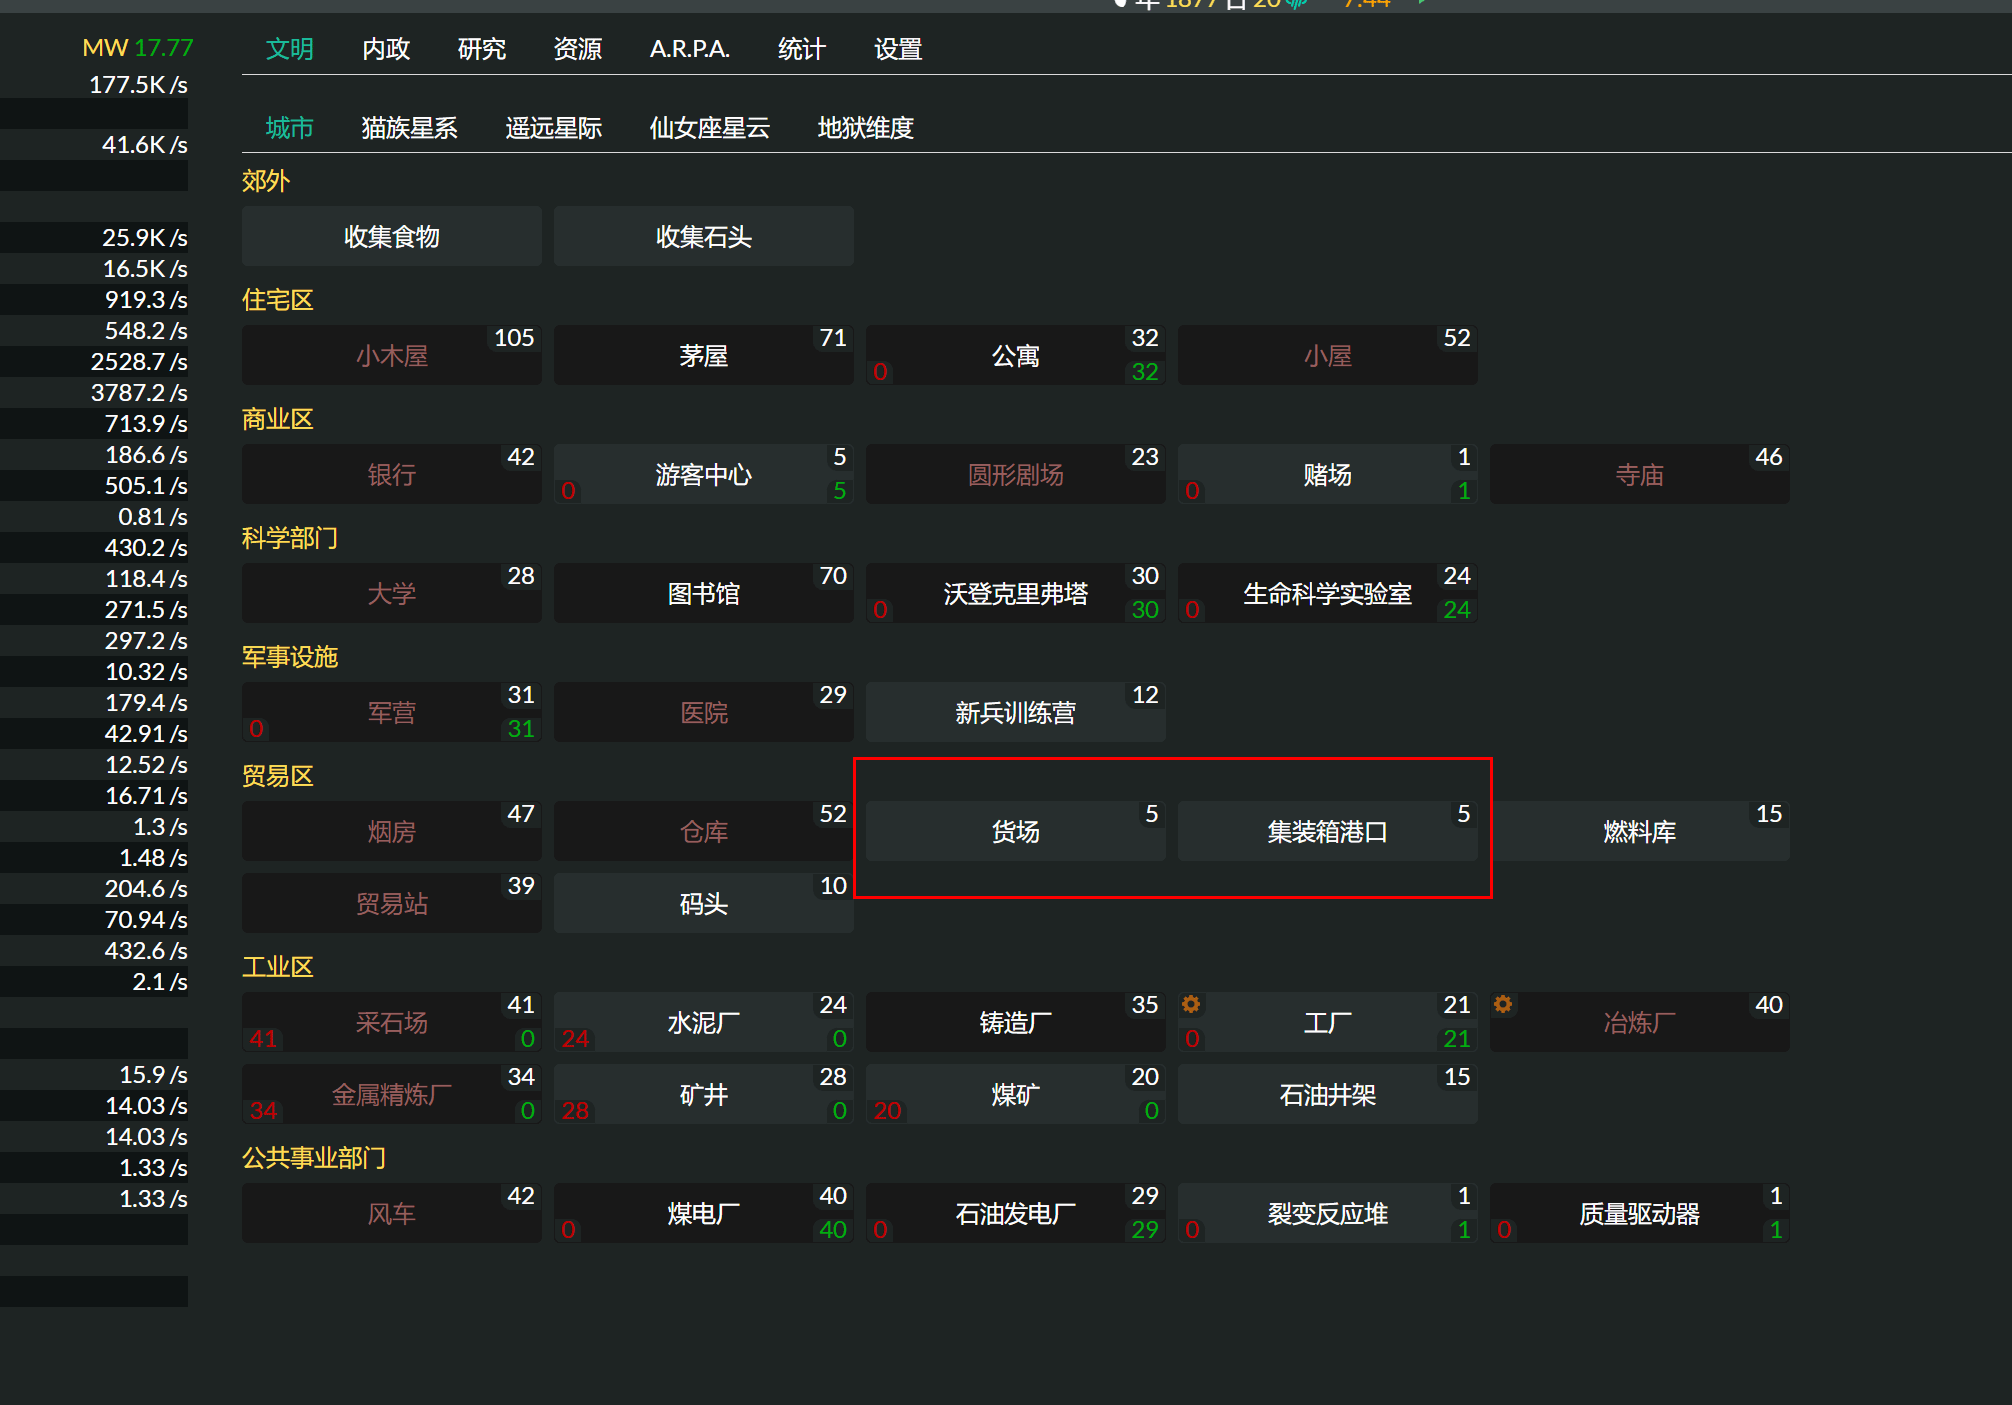Click the 收集石头 button
The image size is (2012, 1405).
pos(704,237)
